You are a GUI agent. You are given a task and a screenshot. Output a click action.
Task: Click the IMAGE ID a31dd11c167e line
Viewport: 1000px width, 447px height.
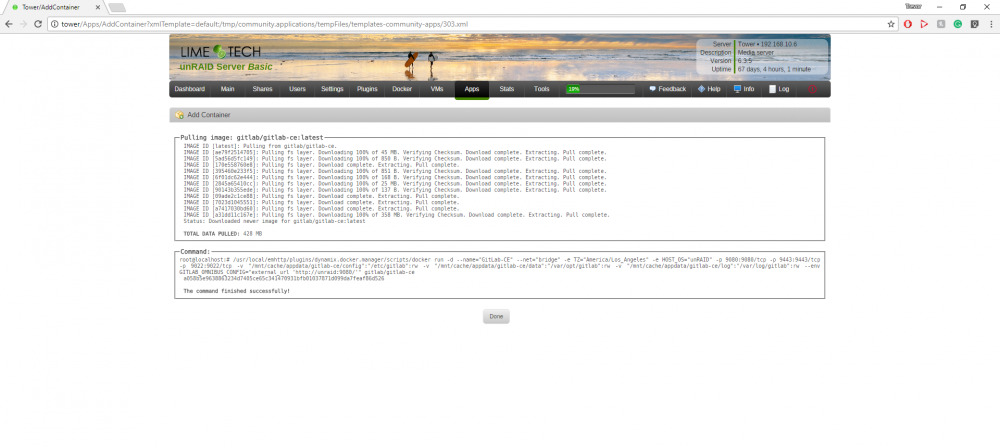click(x=397, y=215)
